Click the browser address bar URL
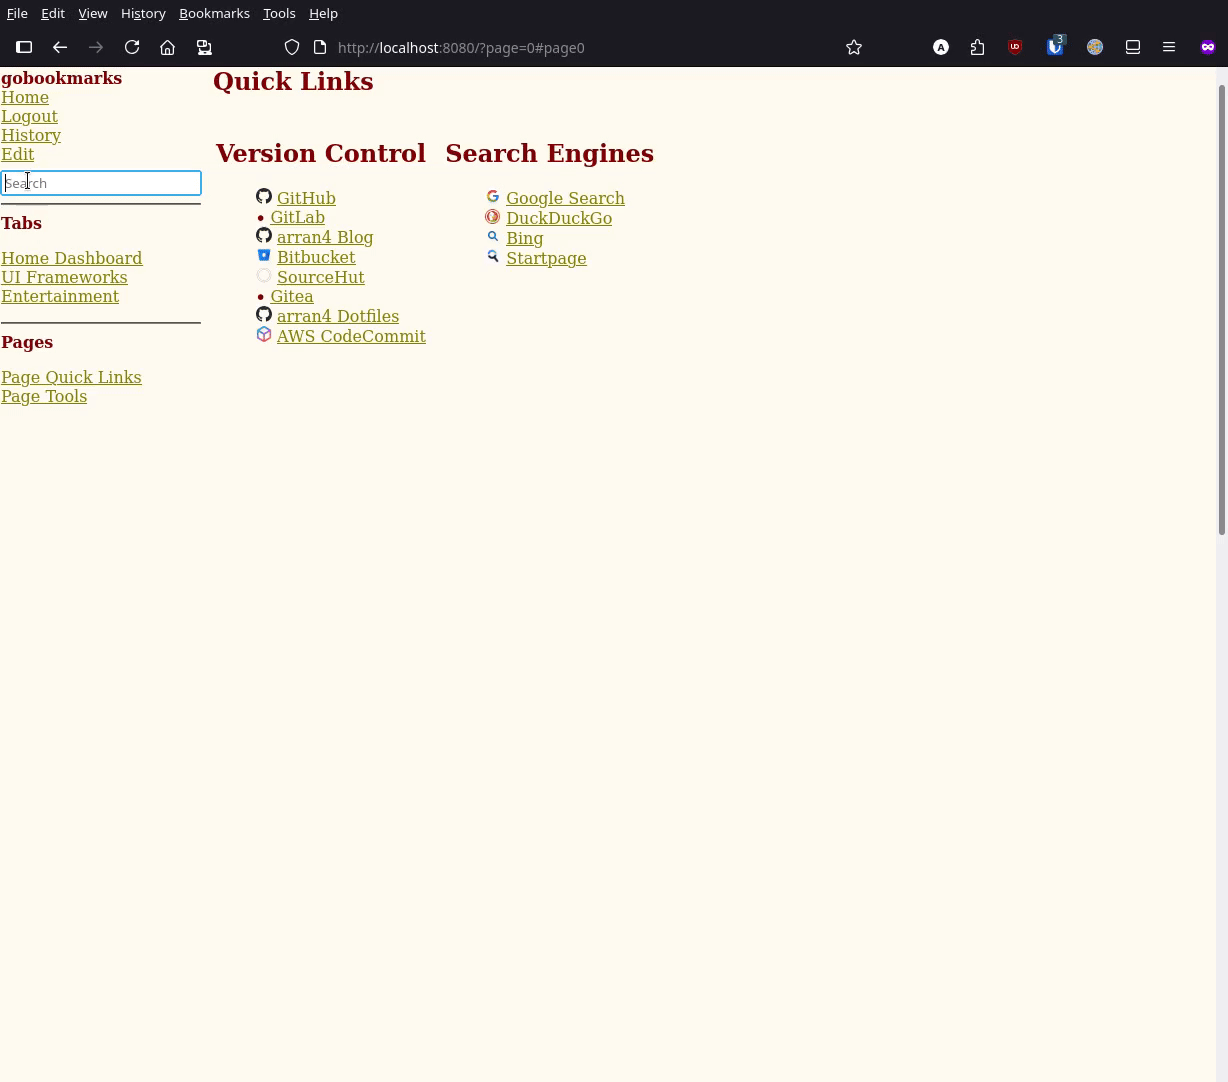1228x1082 pixels. 461,47
